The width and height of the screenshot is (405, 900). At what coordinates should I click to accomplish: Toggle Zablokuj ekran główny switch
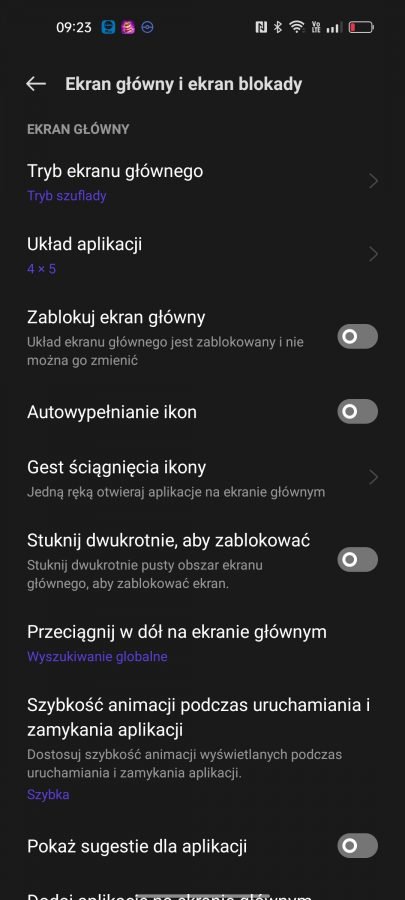[357, 336]
